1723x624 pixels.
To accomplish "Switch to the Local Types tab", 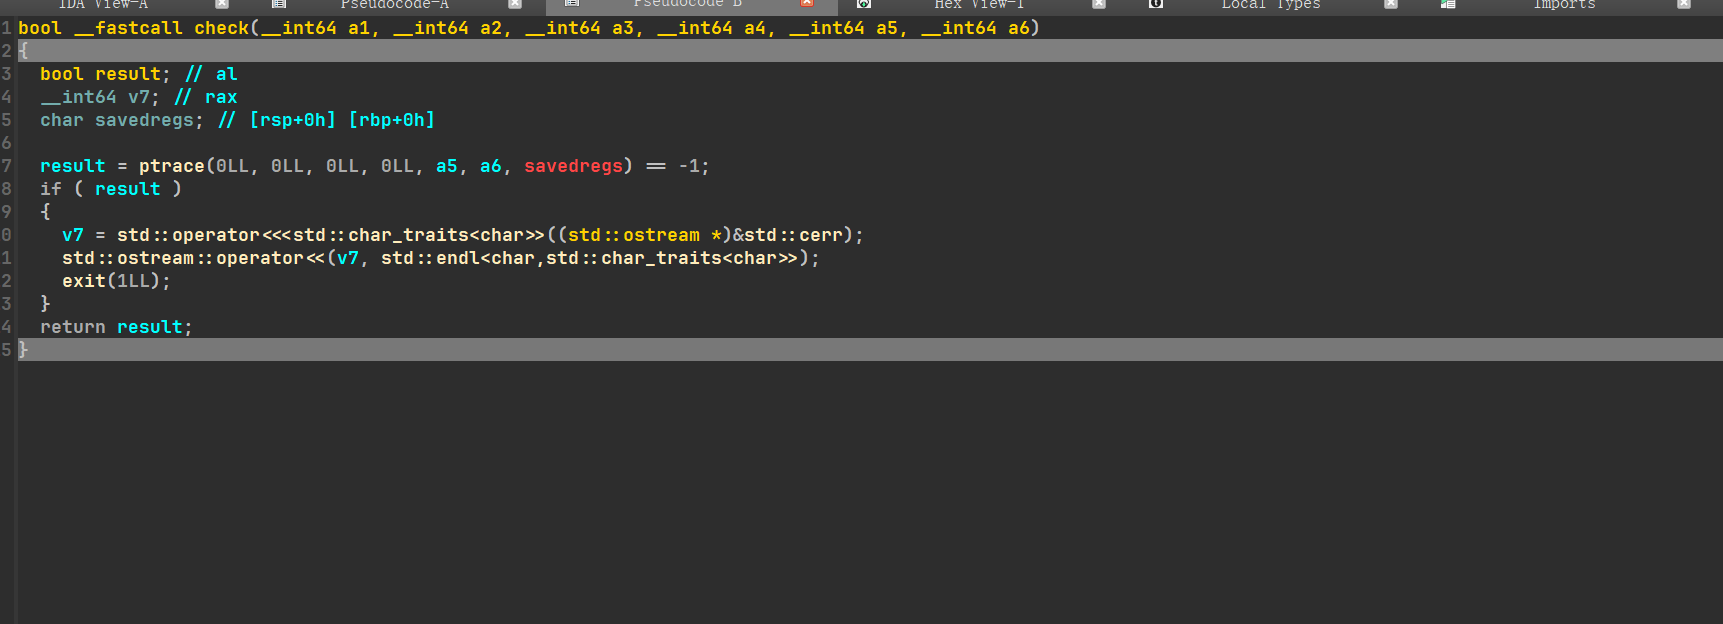I will (x=1271, y=5).
